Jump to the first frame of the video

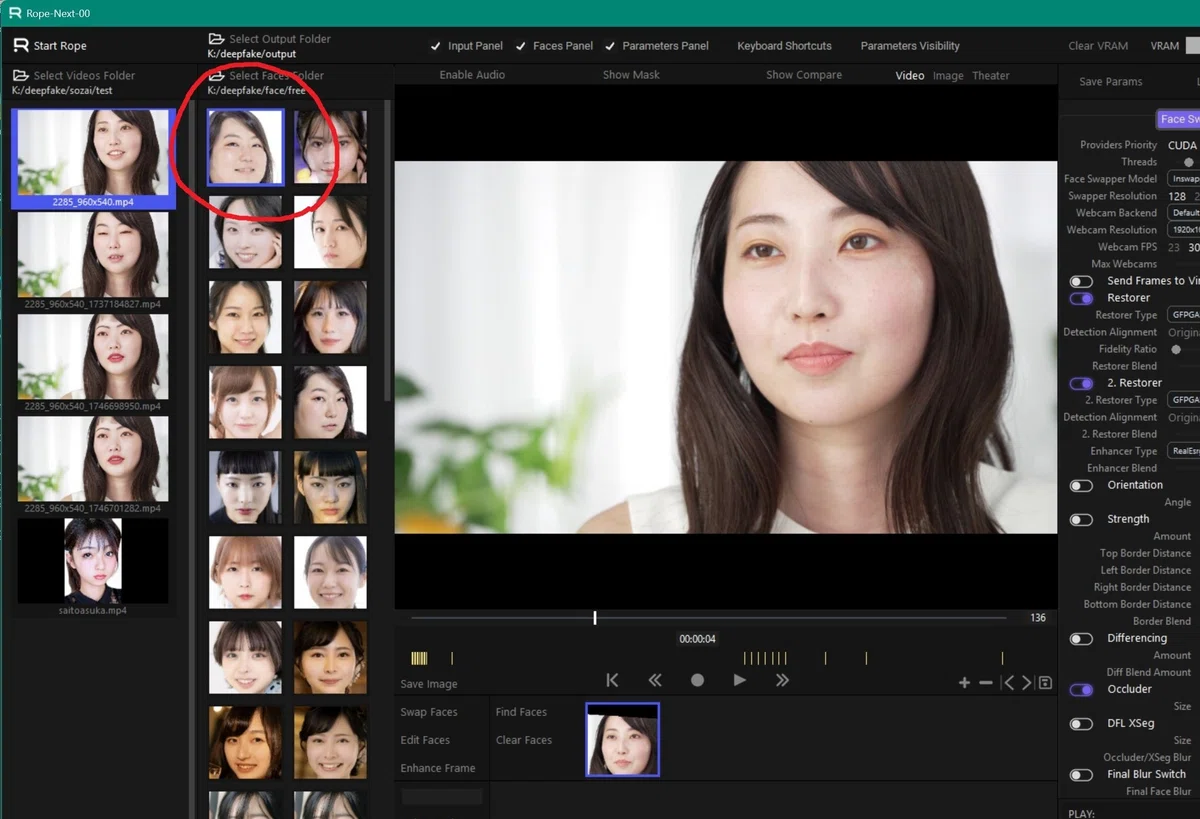612,680
